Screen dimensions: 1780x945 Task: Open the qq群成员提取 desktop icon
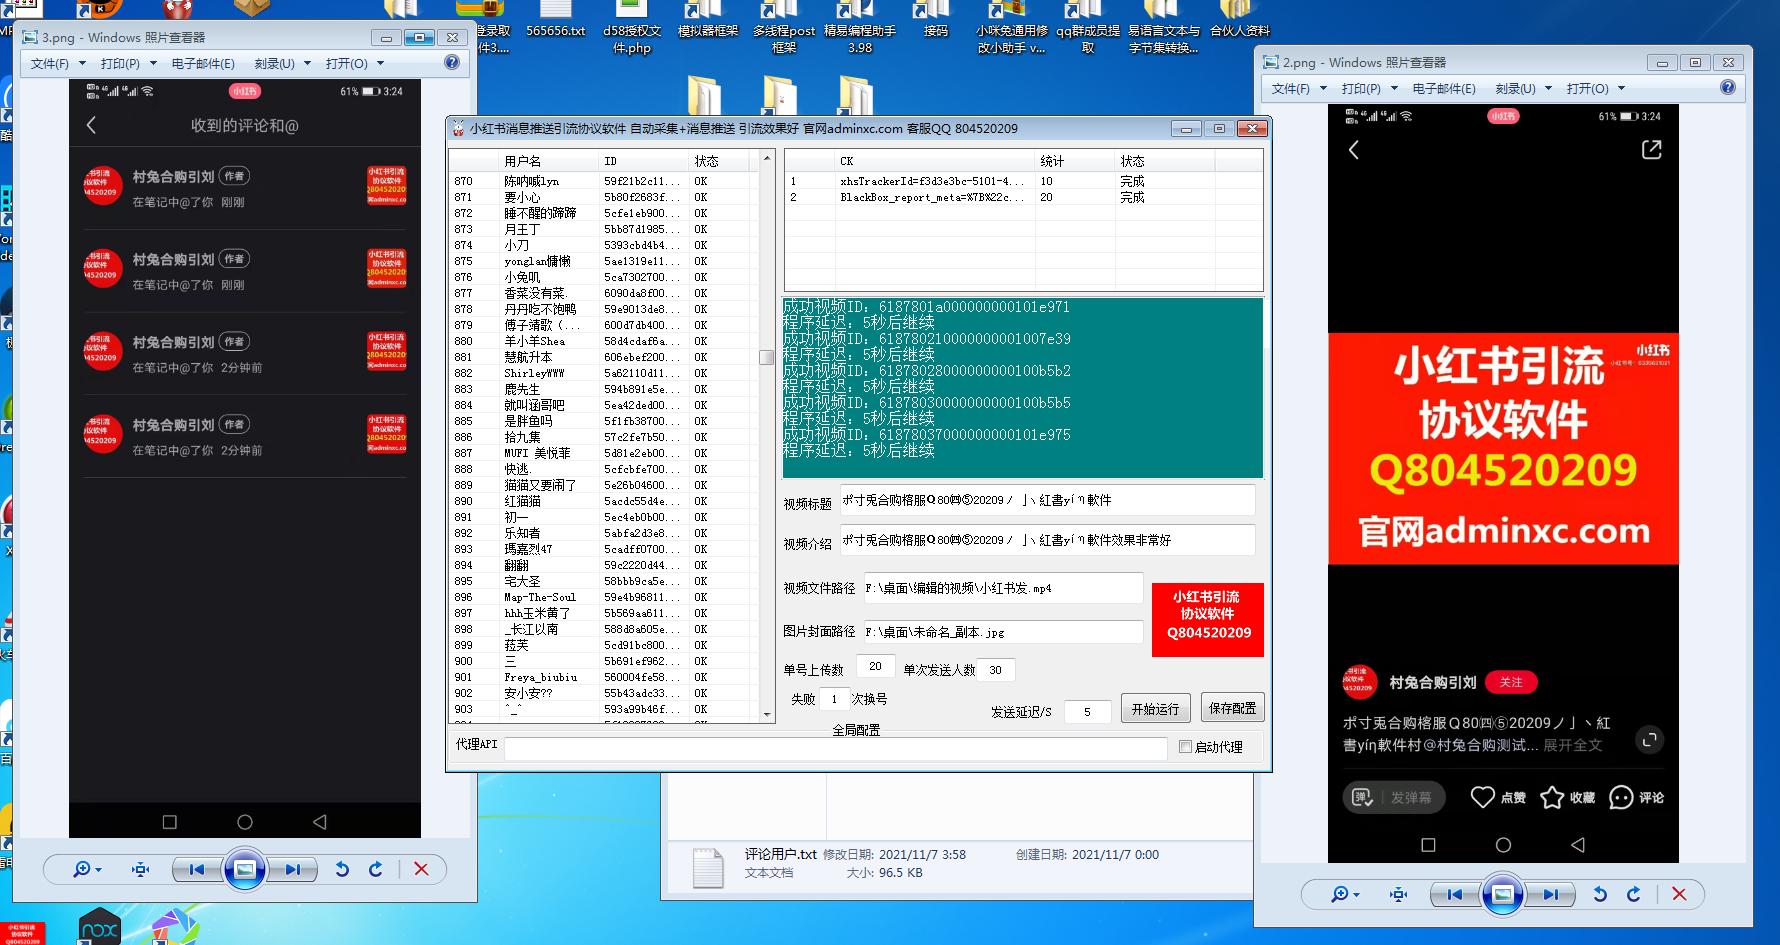click(x=1083, y=20)
